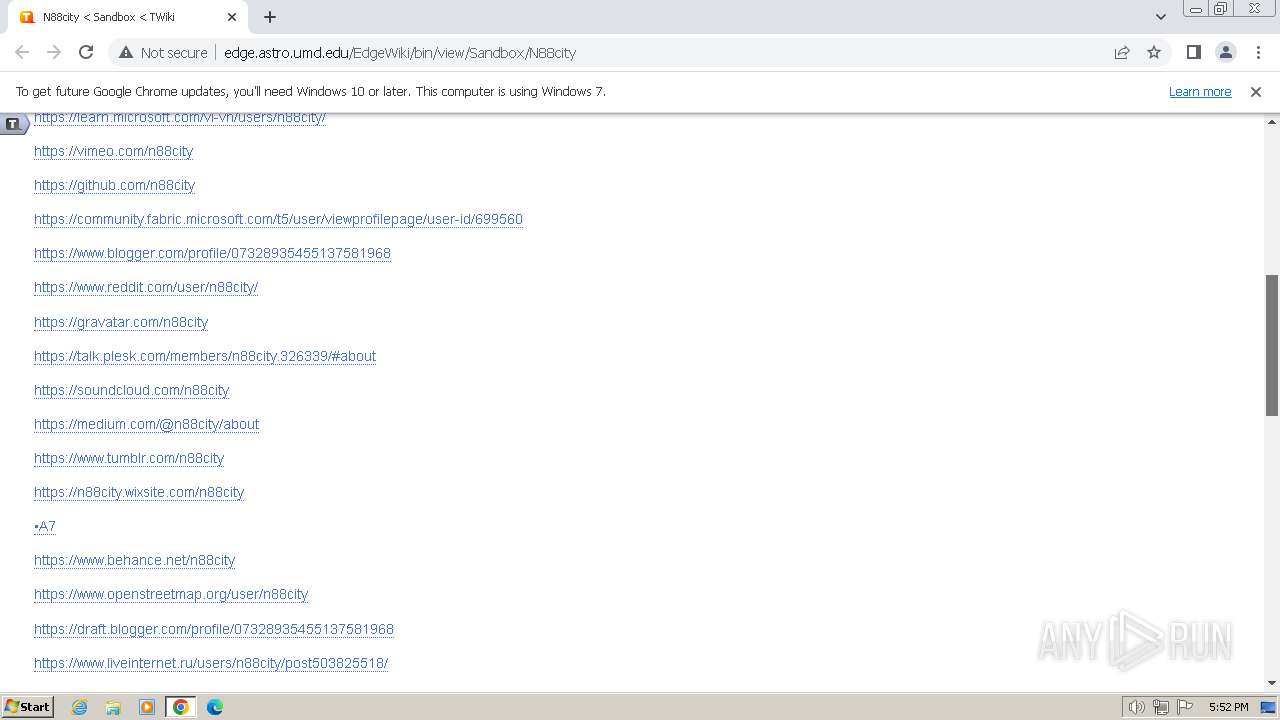The height and width of the screenshot is (720, 1280).
Task: Open the side panel icon
Action: pos(1193,52)
